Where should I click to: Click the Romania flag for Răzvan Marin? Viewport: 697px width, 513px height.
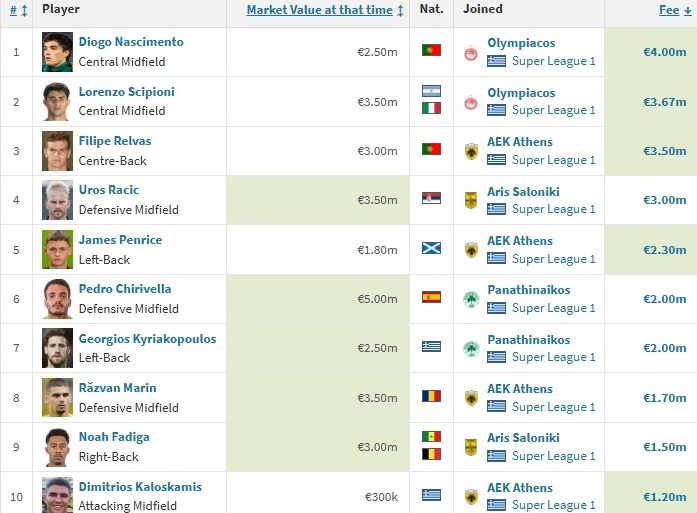tap(431, 396)
